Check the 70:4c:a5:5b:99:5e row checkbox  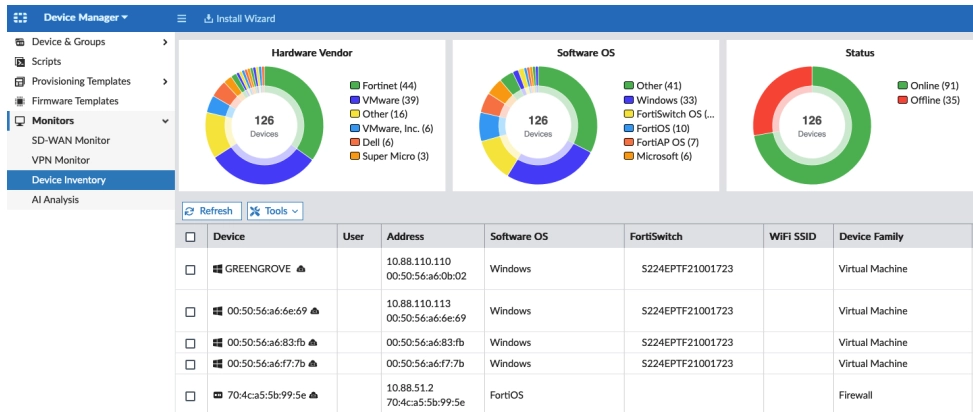point(191,396)
